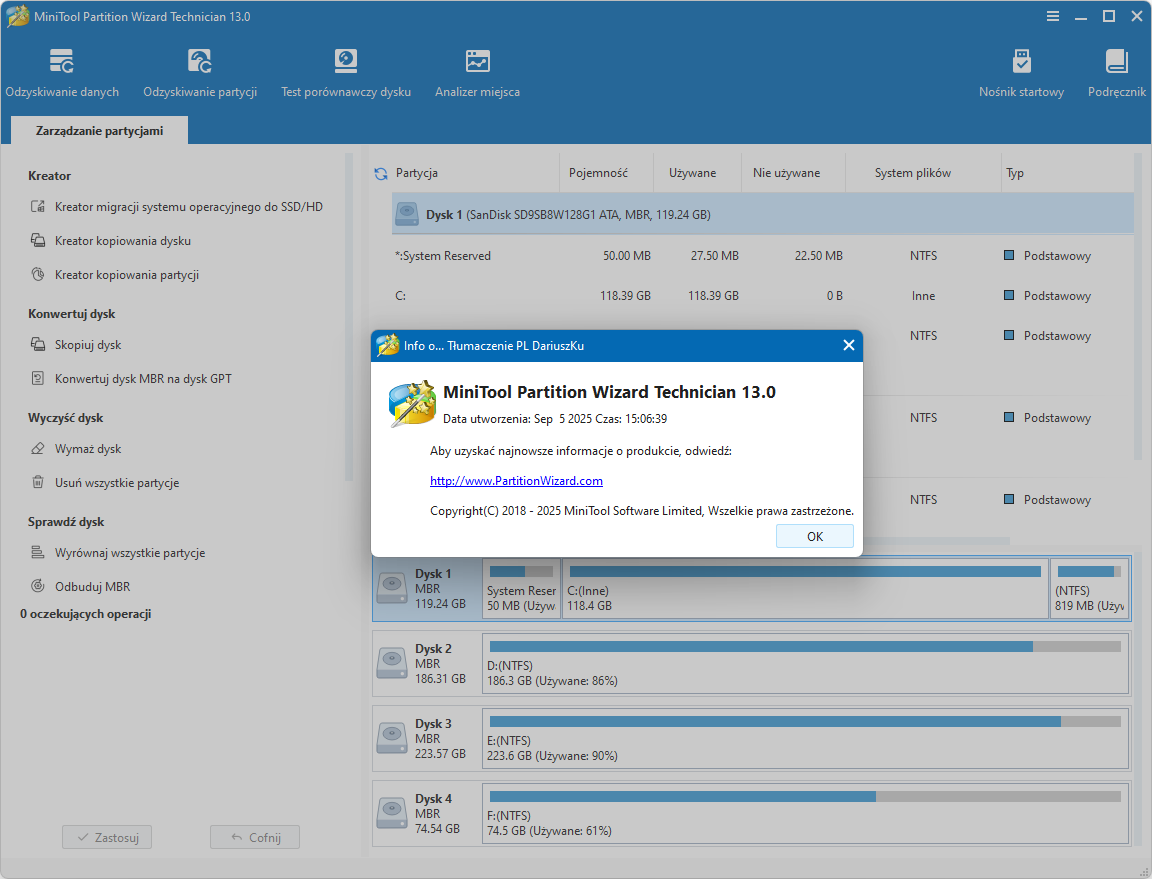Click the Kreator kopiowania partycji label
This screenshot has width=1152, height=879.
pyautogui.click(x=127, y=275)
